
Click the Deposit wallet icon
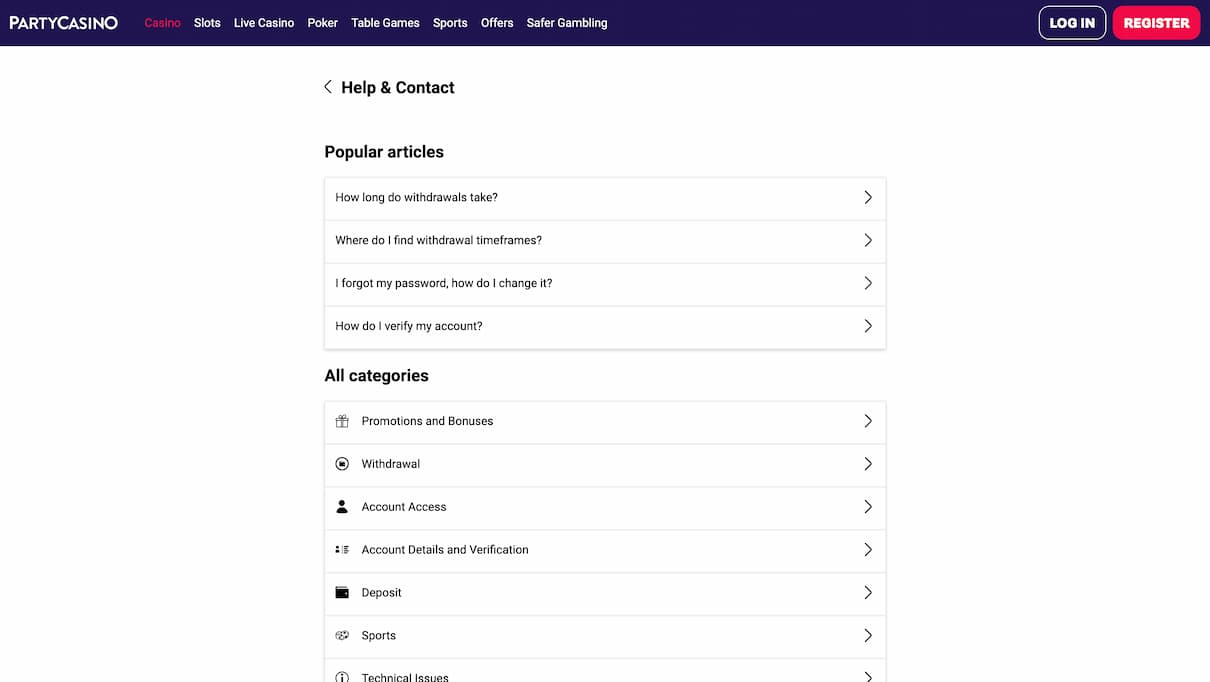coord(342,593)
